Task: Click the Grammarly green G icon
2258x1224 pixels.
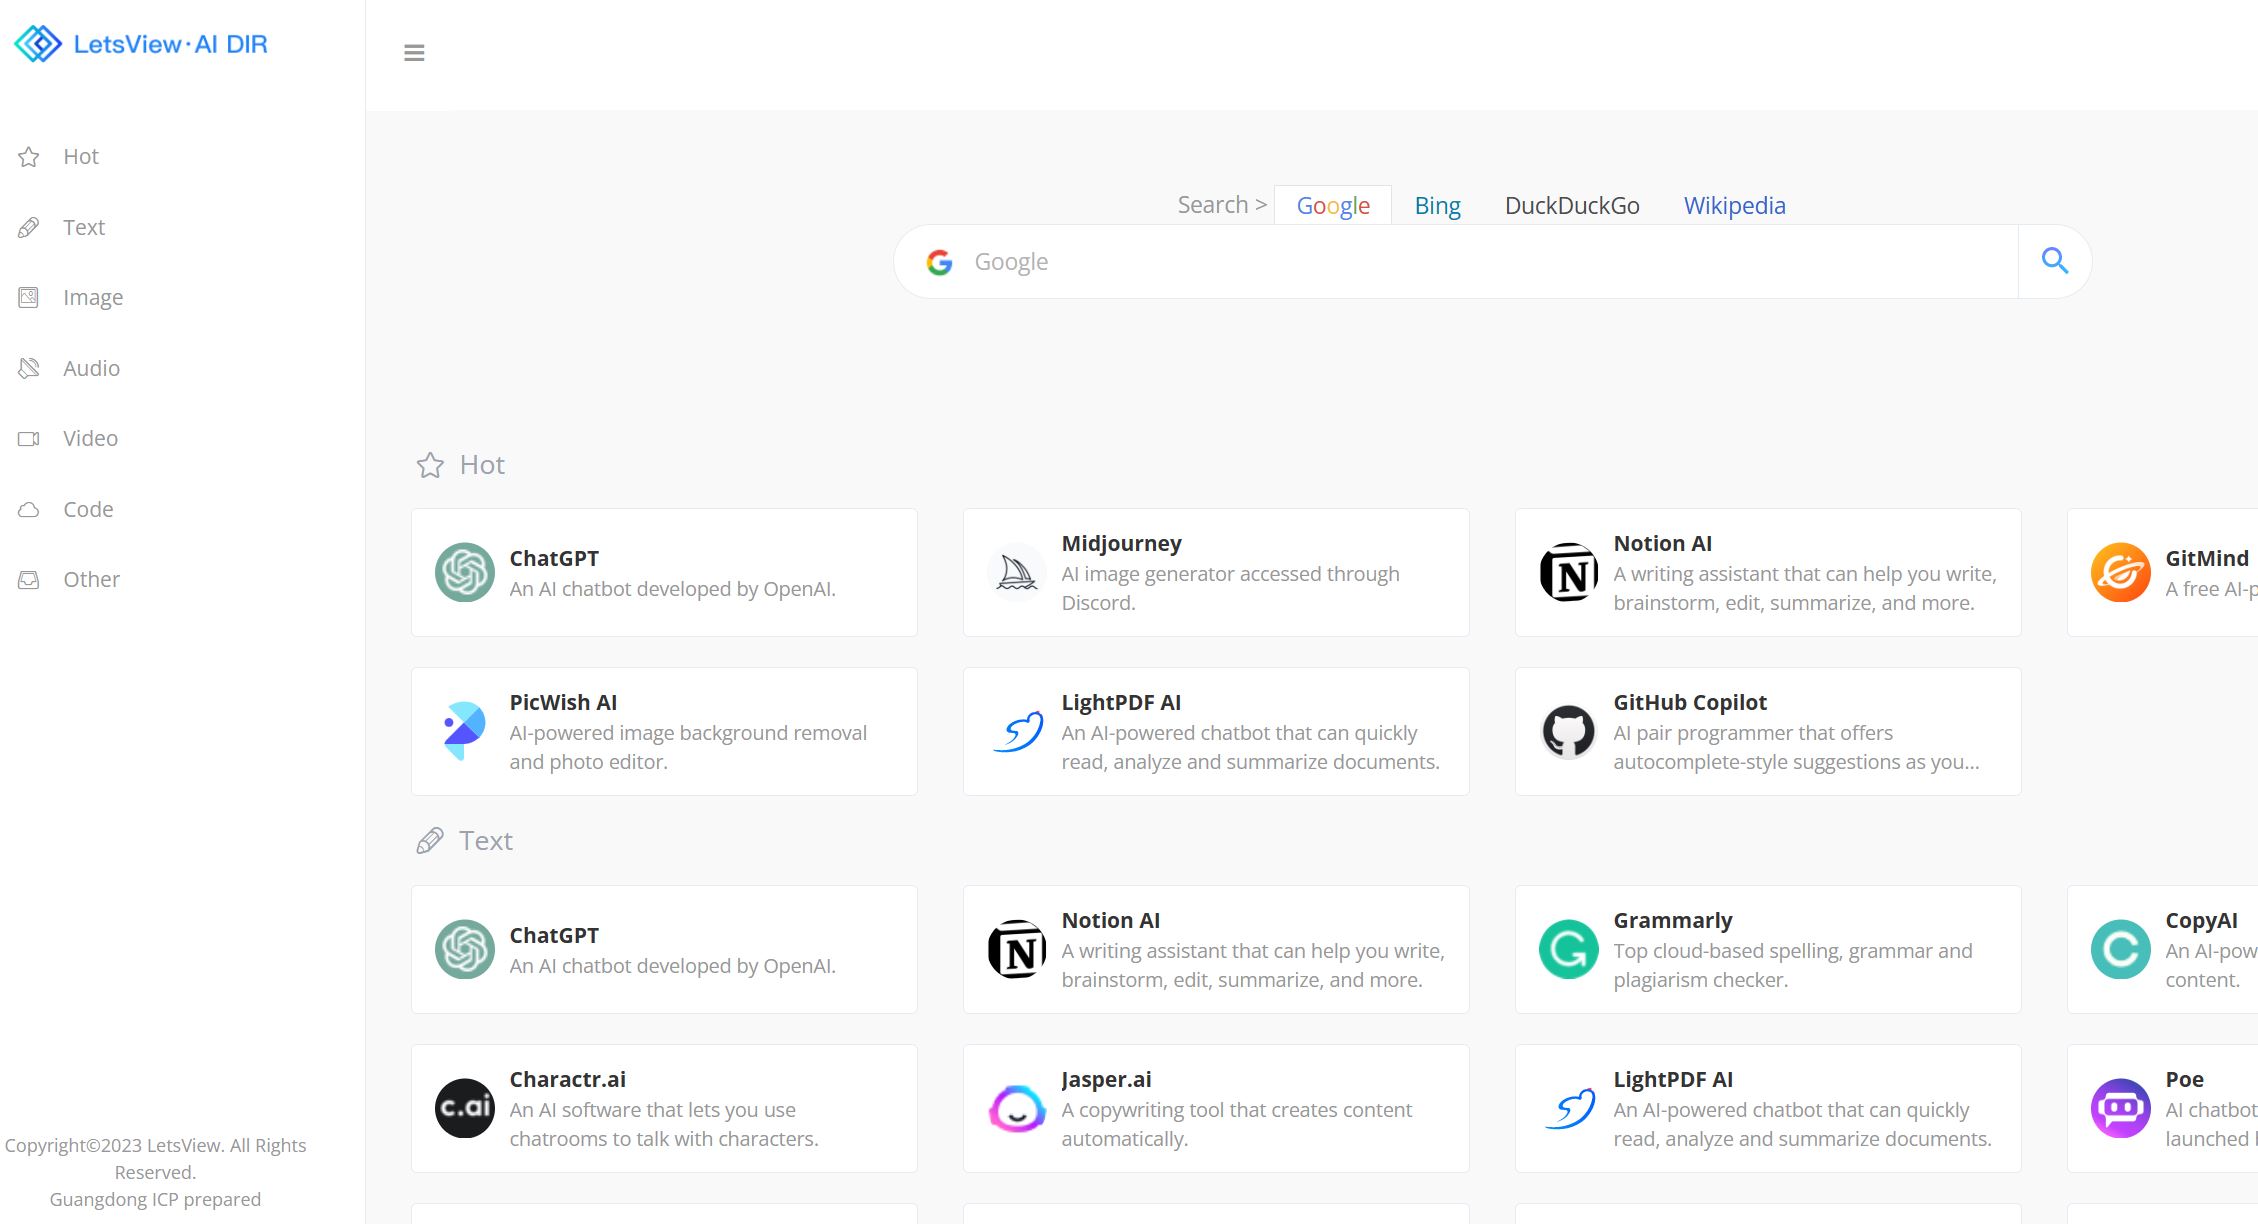Action: [1568, 949]
